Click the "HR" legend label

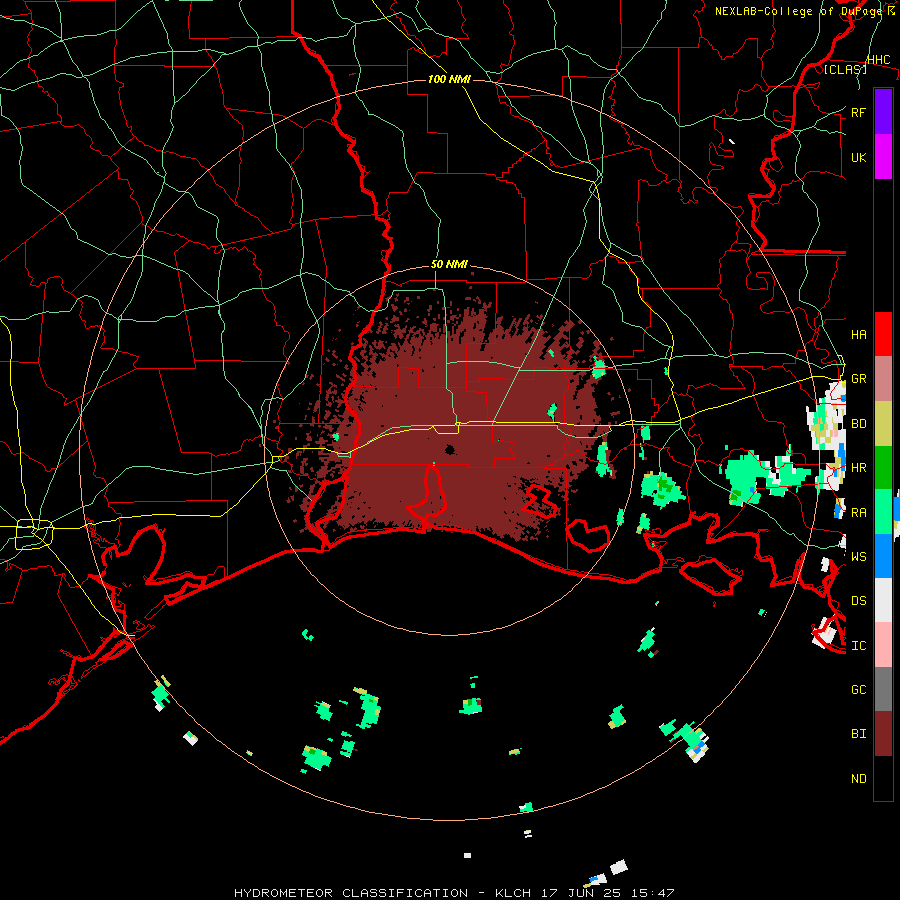point(858,468)
